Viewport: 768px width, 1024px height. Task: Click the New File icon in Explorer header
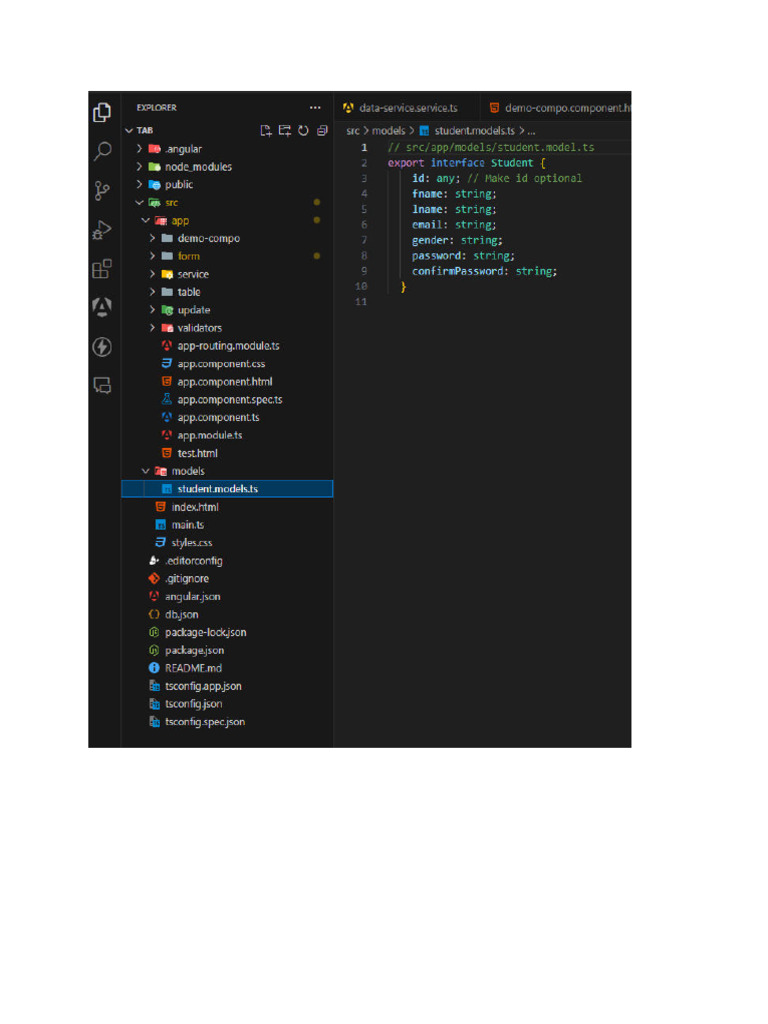pos(266,131)
